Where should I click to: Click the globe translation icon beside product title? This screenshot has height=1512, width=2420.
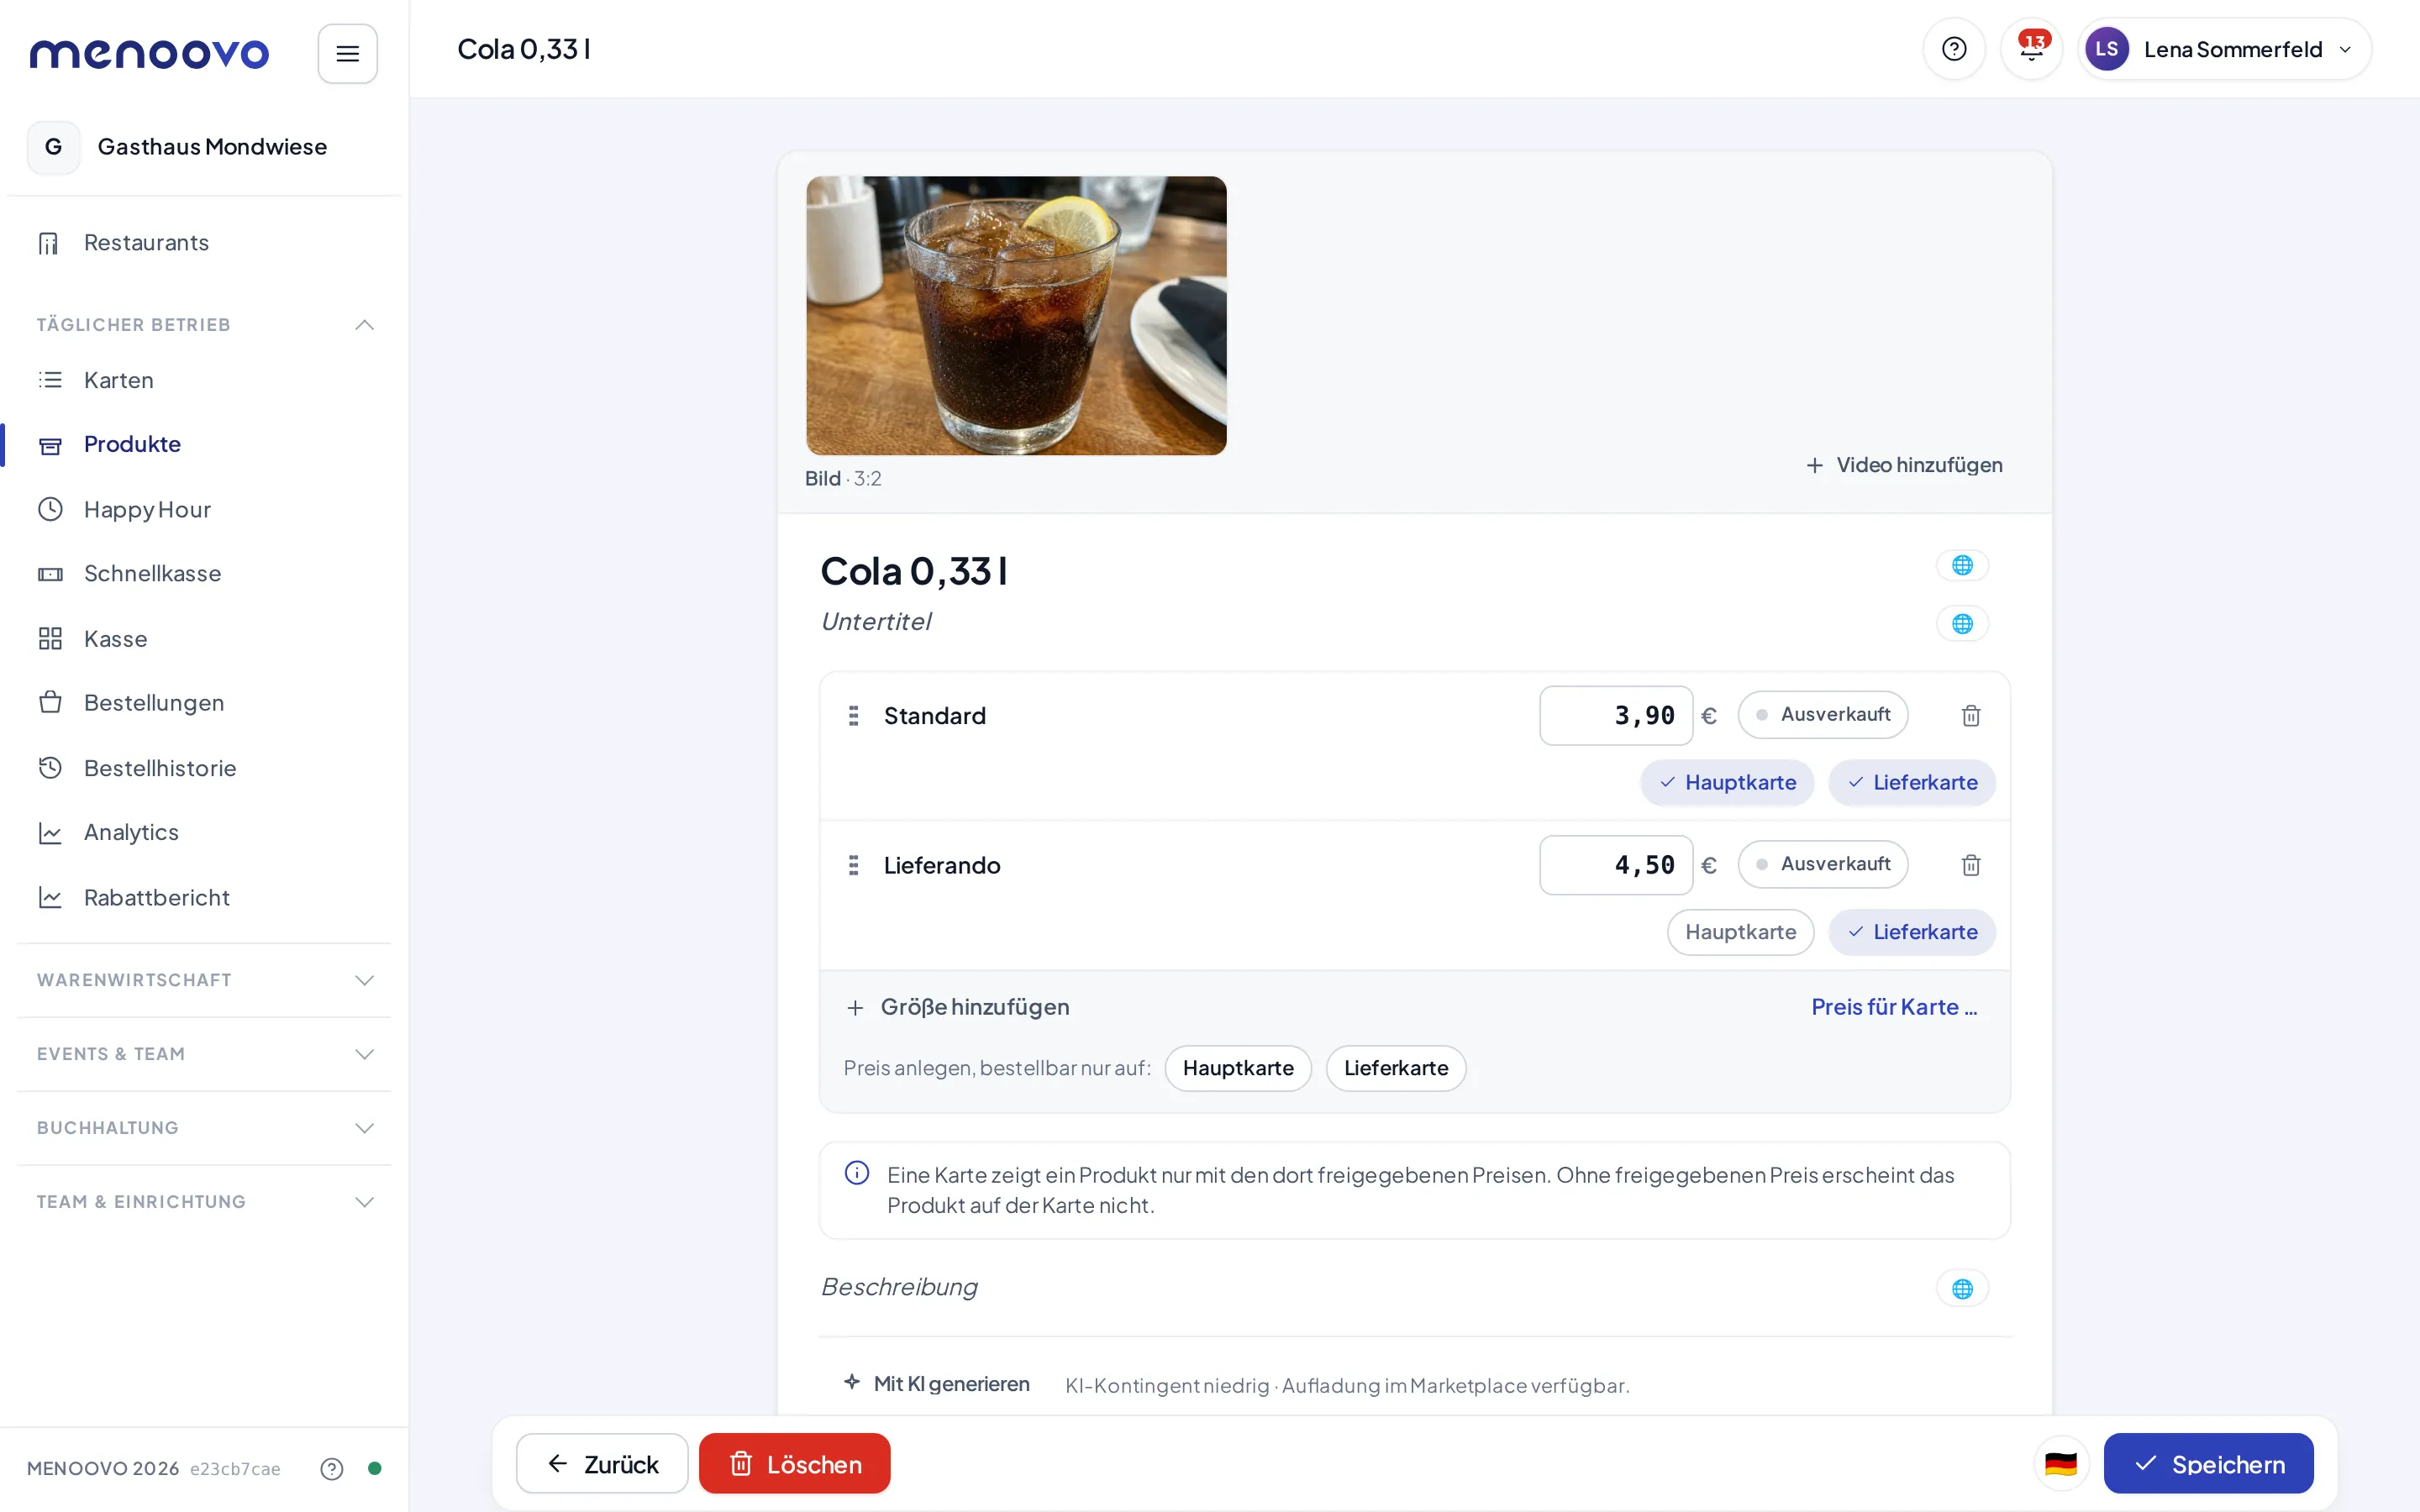1962,565
